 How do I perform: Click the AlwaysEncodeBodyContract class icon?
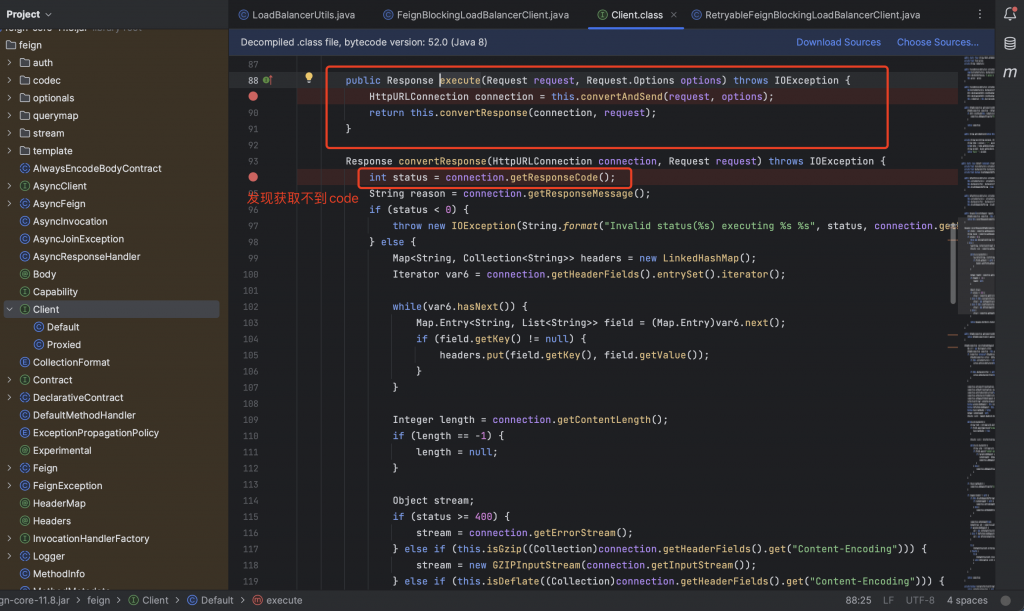coord(25,168)
